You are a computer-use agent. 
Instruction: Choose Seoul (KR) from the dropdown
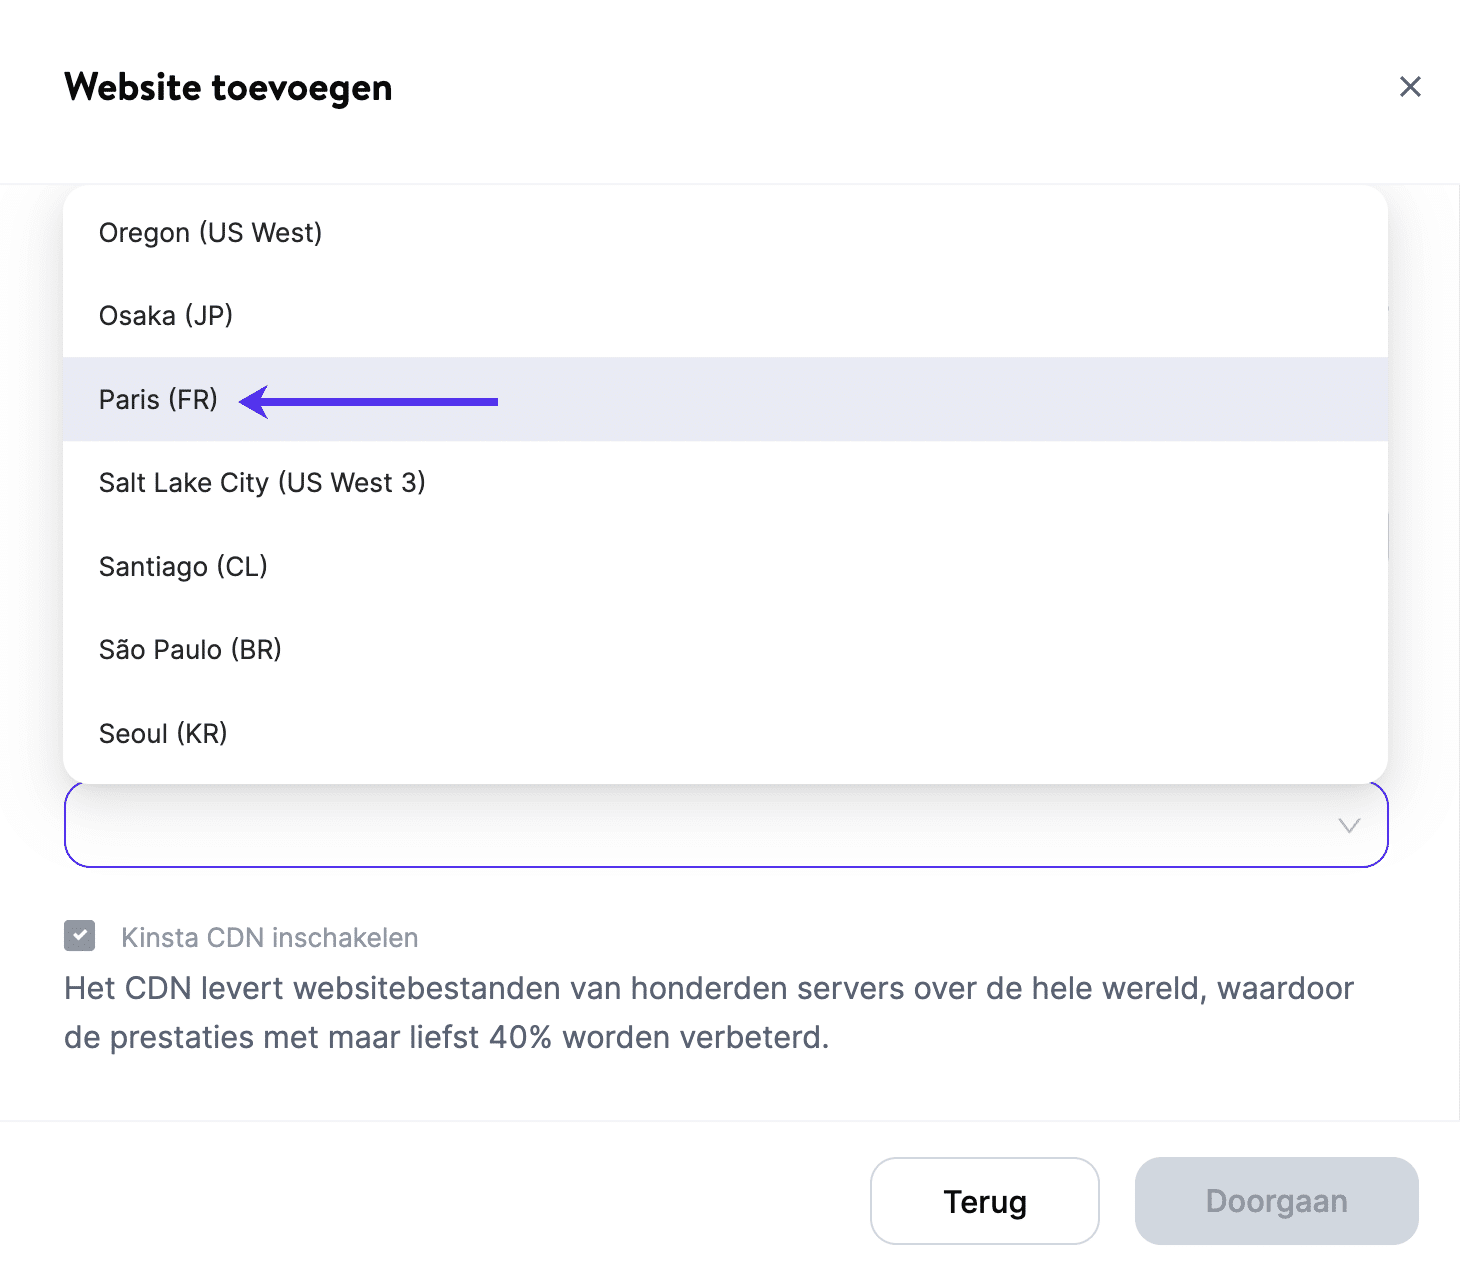[163, 734]
